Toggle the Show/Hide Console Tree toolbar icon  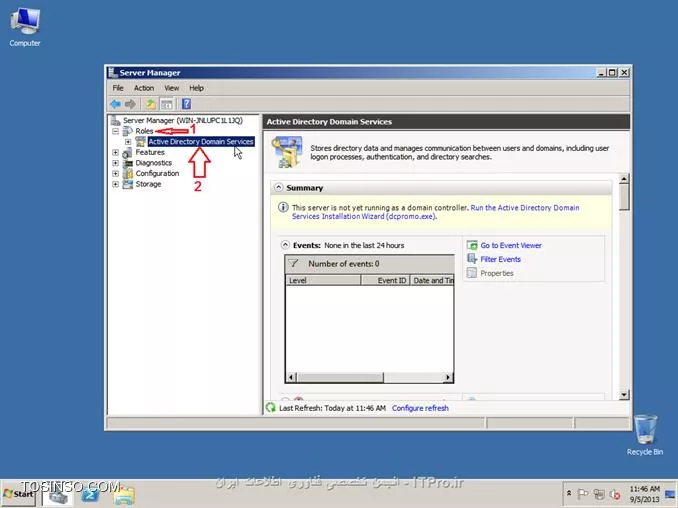[x=166, y=104]
